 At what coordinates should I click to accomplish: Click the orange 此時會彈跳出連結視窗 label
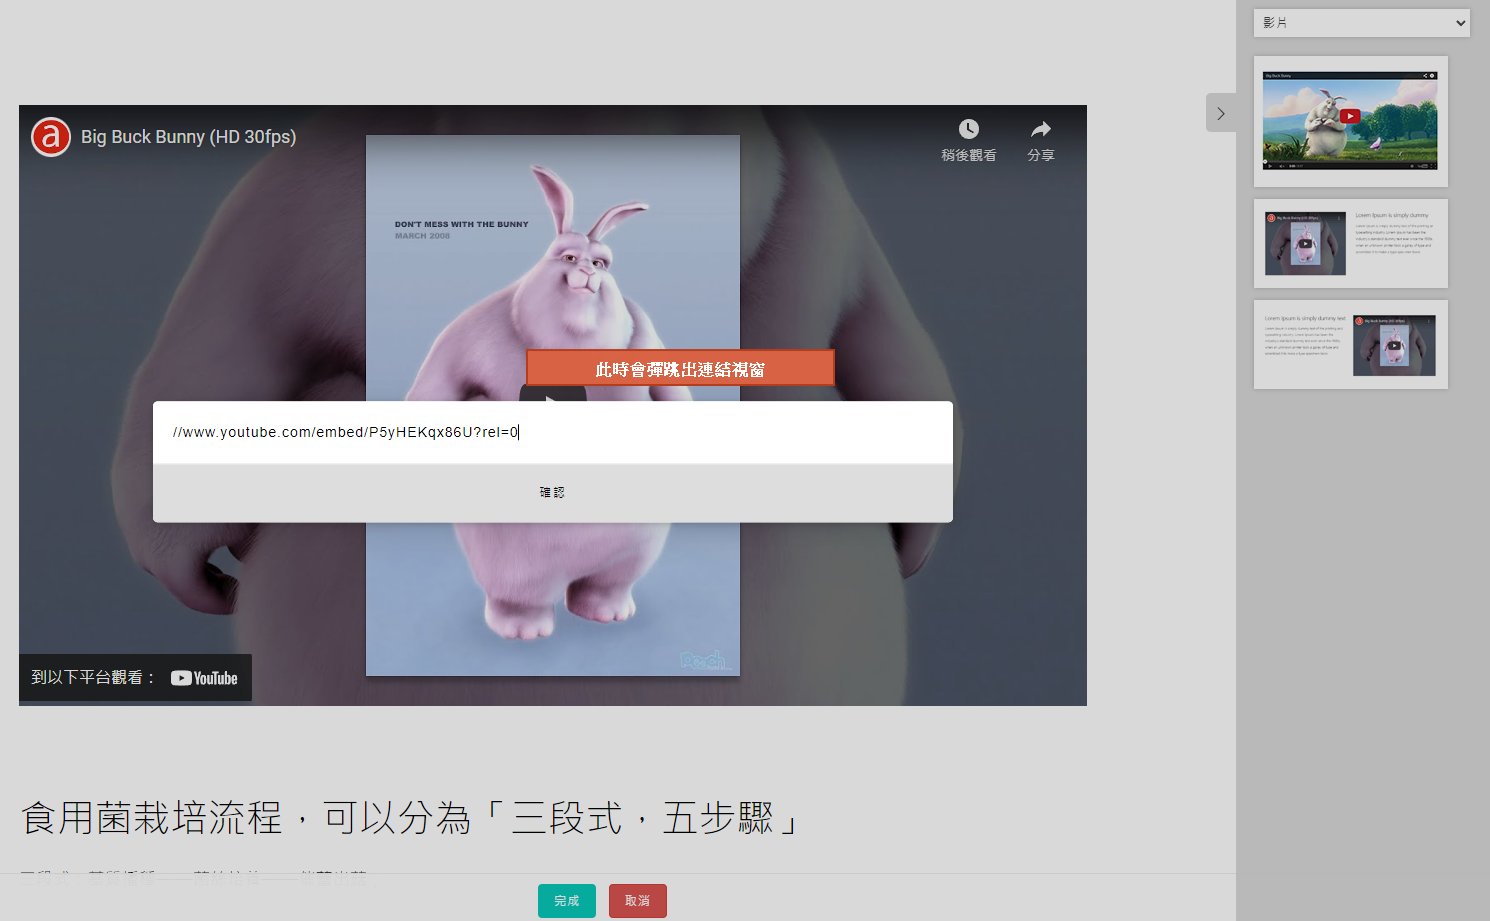680,369
